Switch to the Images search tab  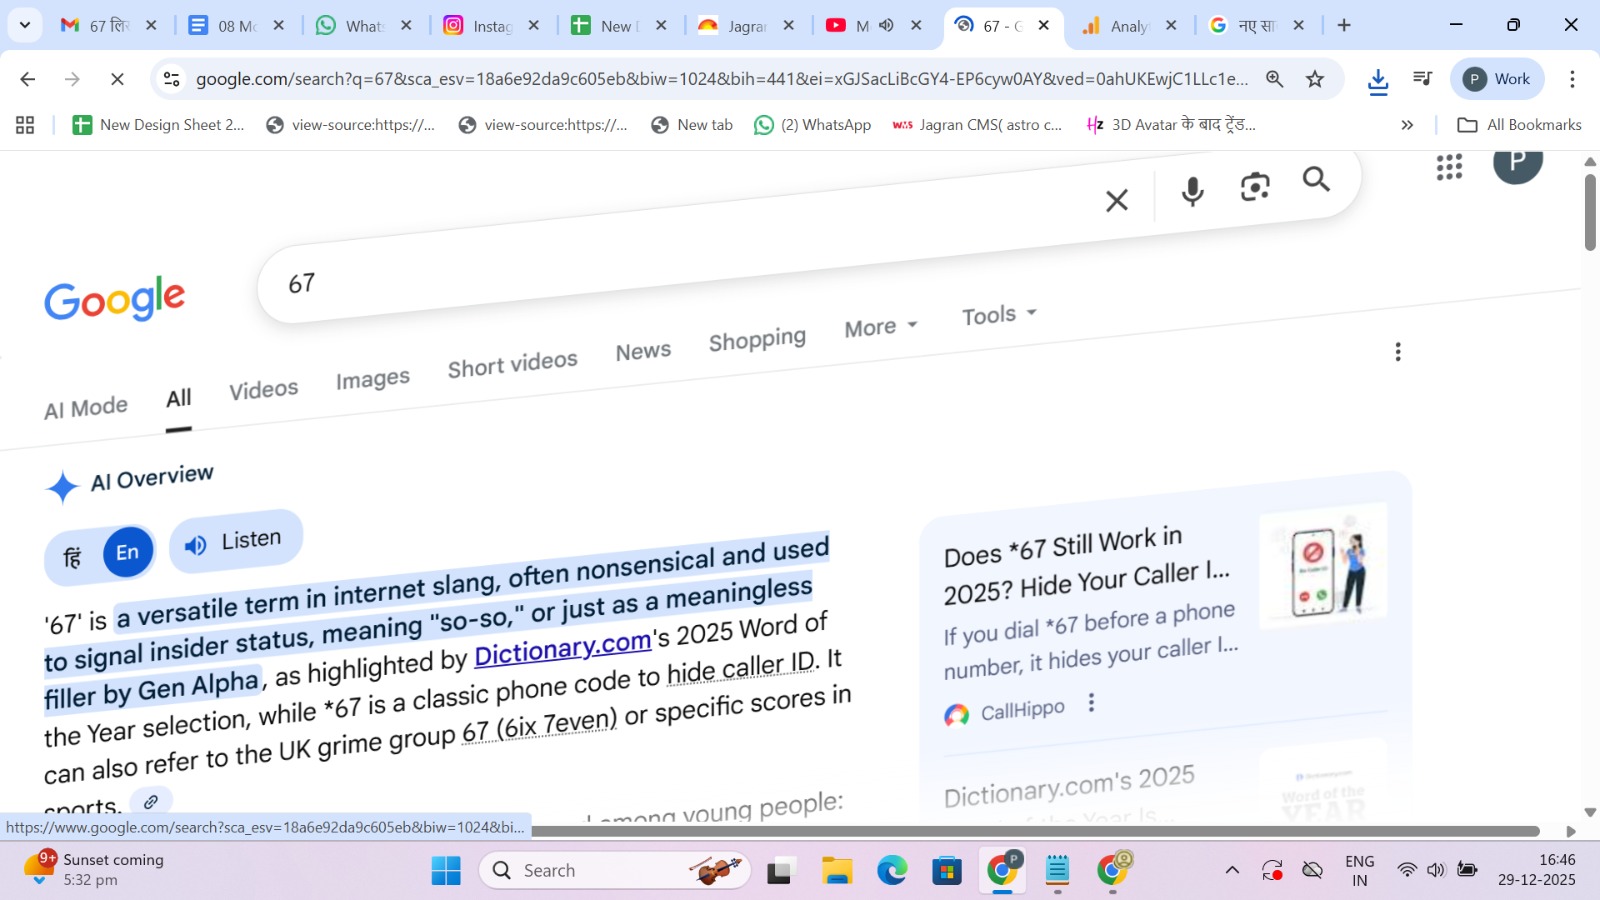pyautogui.click(x=372, y=379)
